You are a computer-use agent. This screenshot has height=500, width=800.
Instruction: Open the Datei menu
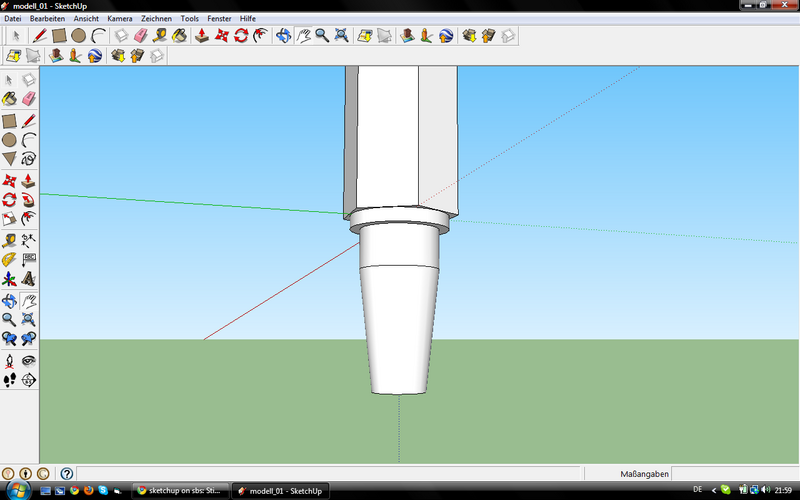coord(13,18)
